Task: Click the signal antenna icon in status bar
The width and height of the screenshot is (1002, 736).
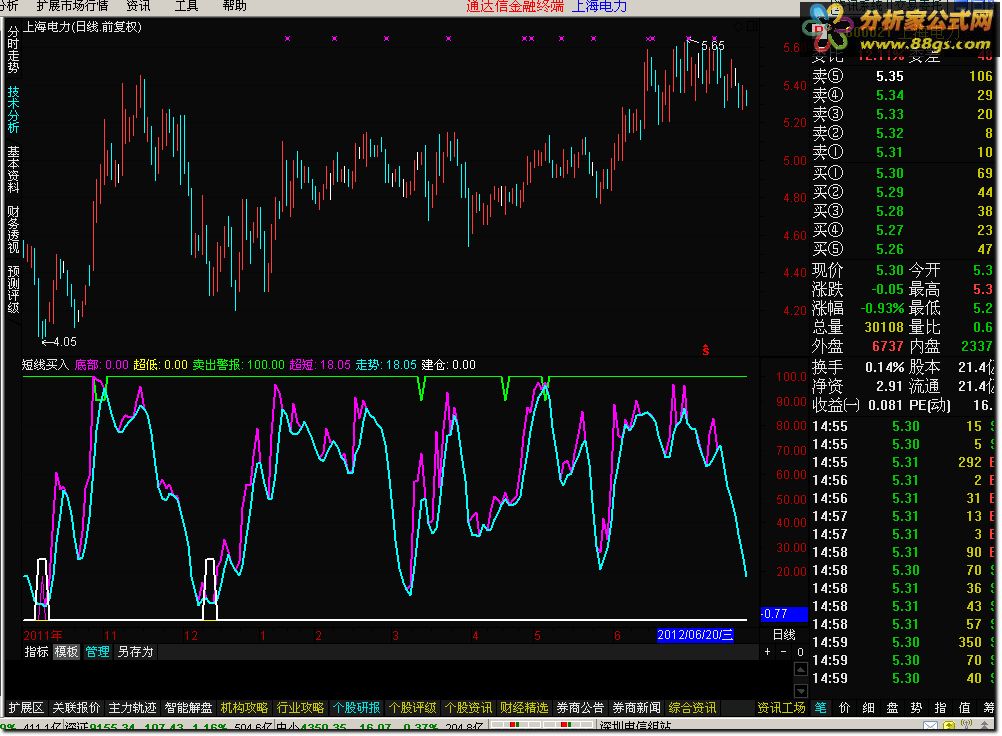Action: tap(967, 726)
